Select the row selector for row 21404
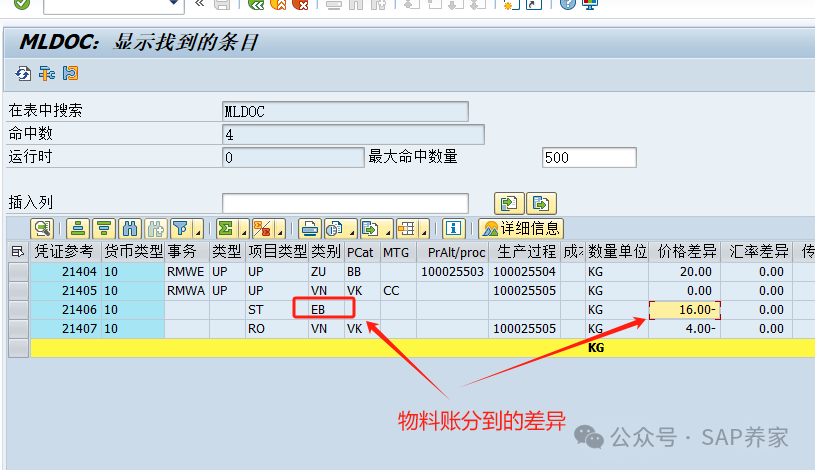The image size is (815, 470). coord(18,272)
